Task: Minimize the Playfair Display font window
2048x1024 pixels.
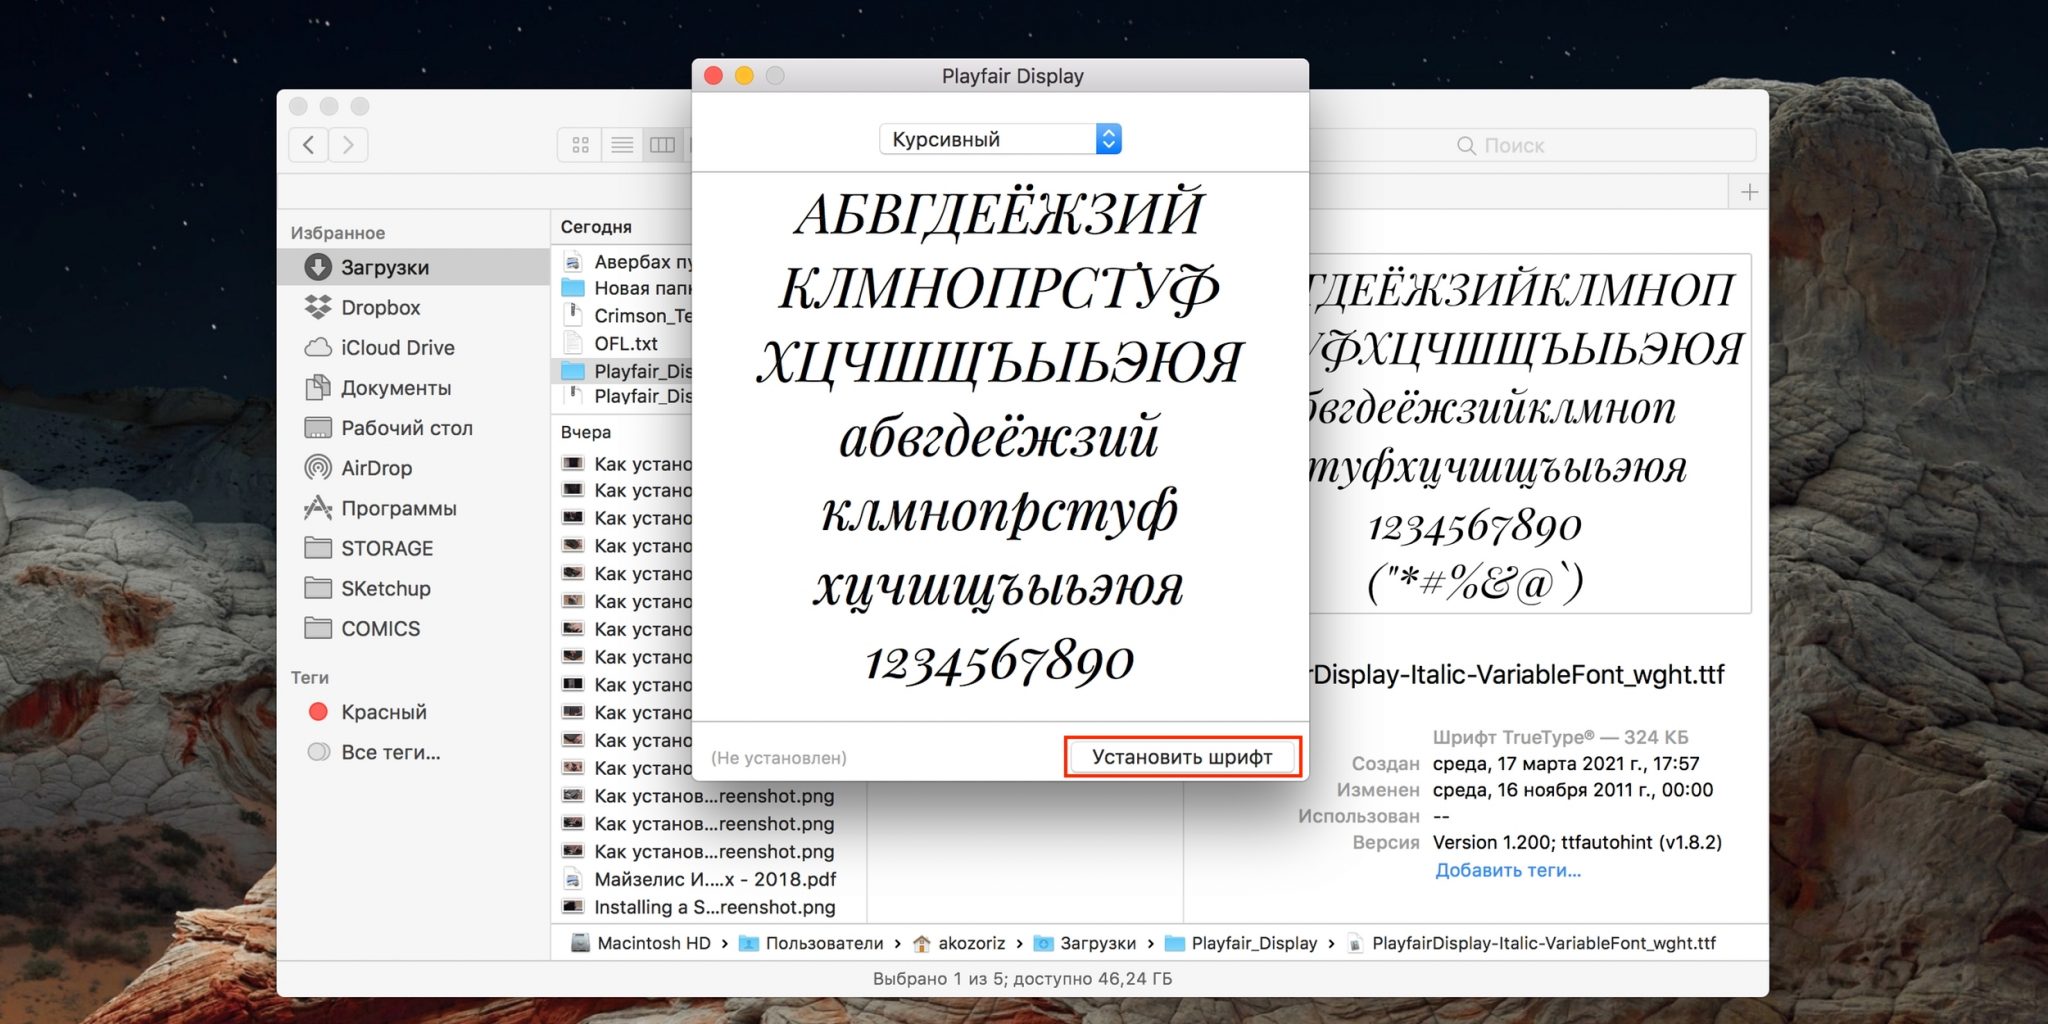Action: [x=744, y=76]
